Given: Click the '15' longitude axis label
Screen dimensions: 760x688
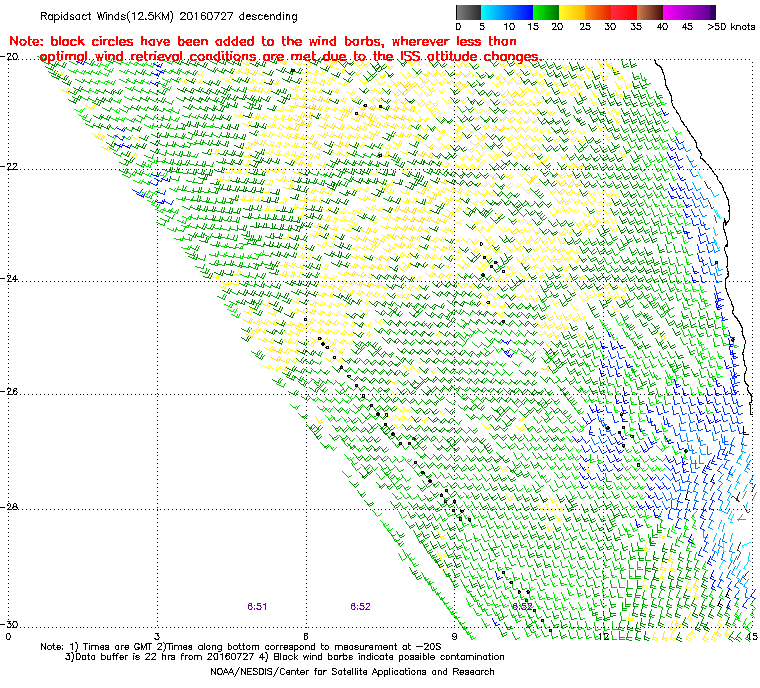Looking at the screenshot, I should [x=752, y=637].
